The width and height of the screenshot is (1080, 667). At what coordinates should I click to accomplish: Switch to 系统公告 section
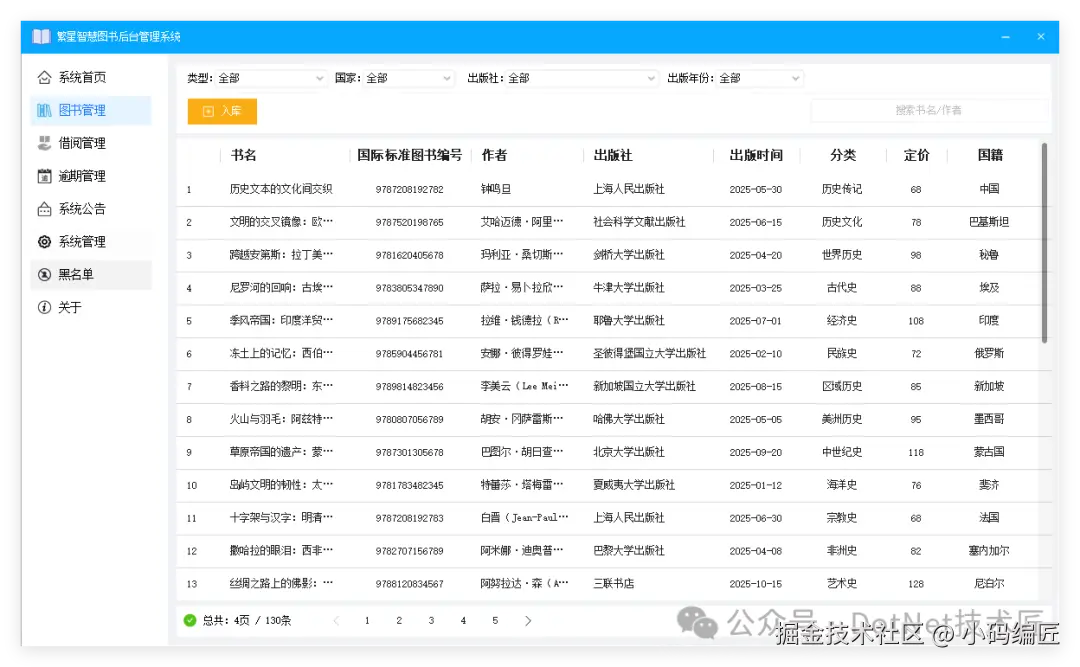click(91, 209)
